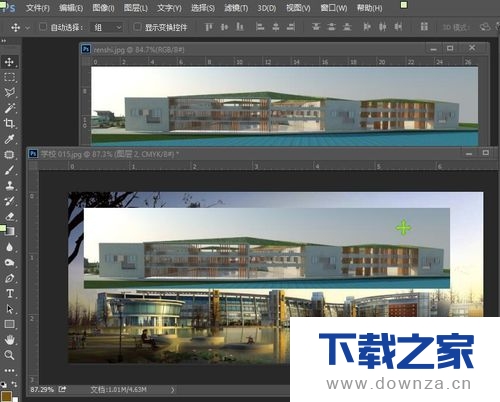This screenshot has height=402, width=500.
Task: Toggle the 显示变换控件 checkbox
Action: (137, 27)
